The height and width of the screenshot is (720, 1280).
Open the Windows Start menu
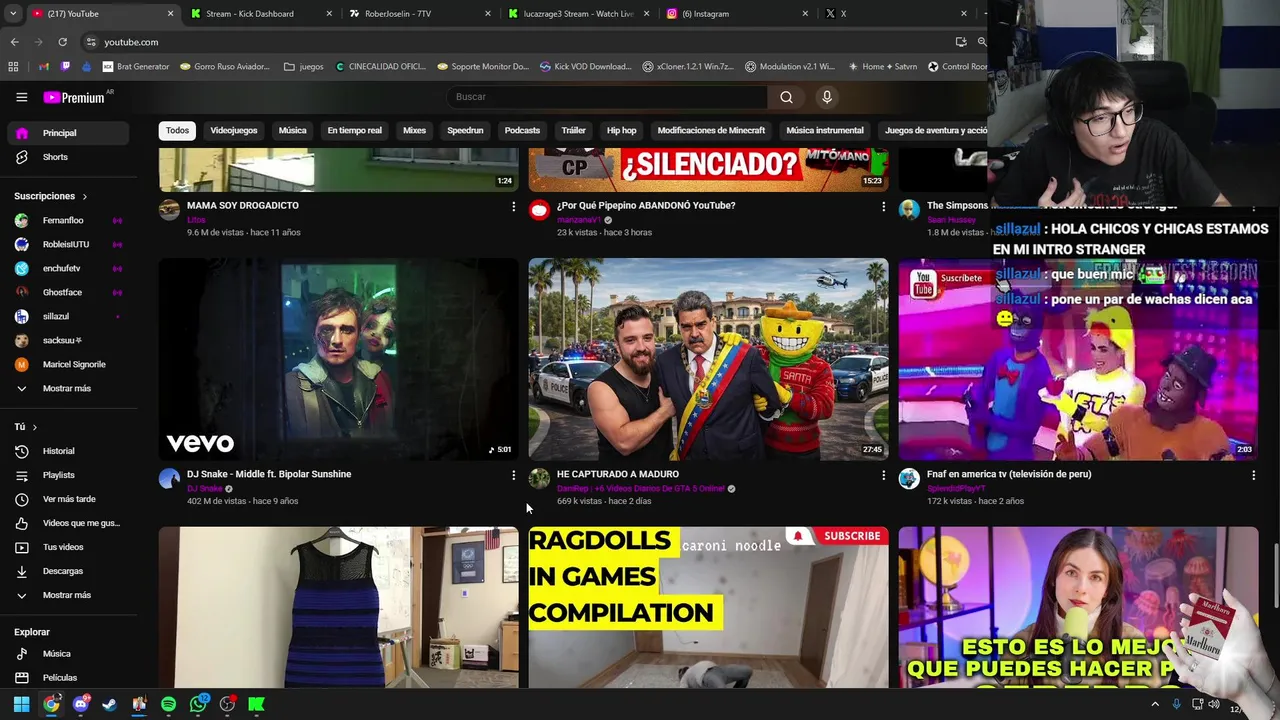coord(21,704)
